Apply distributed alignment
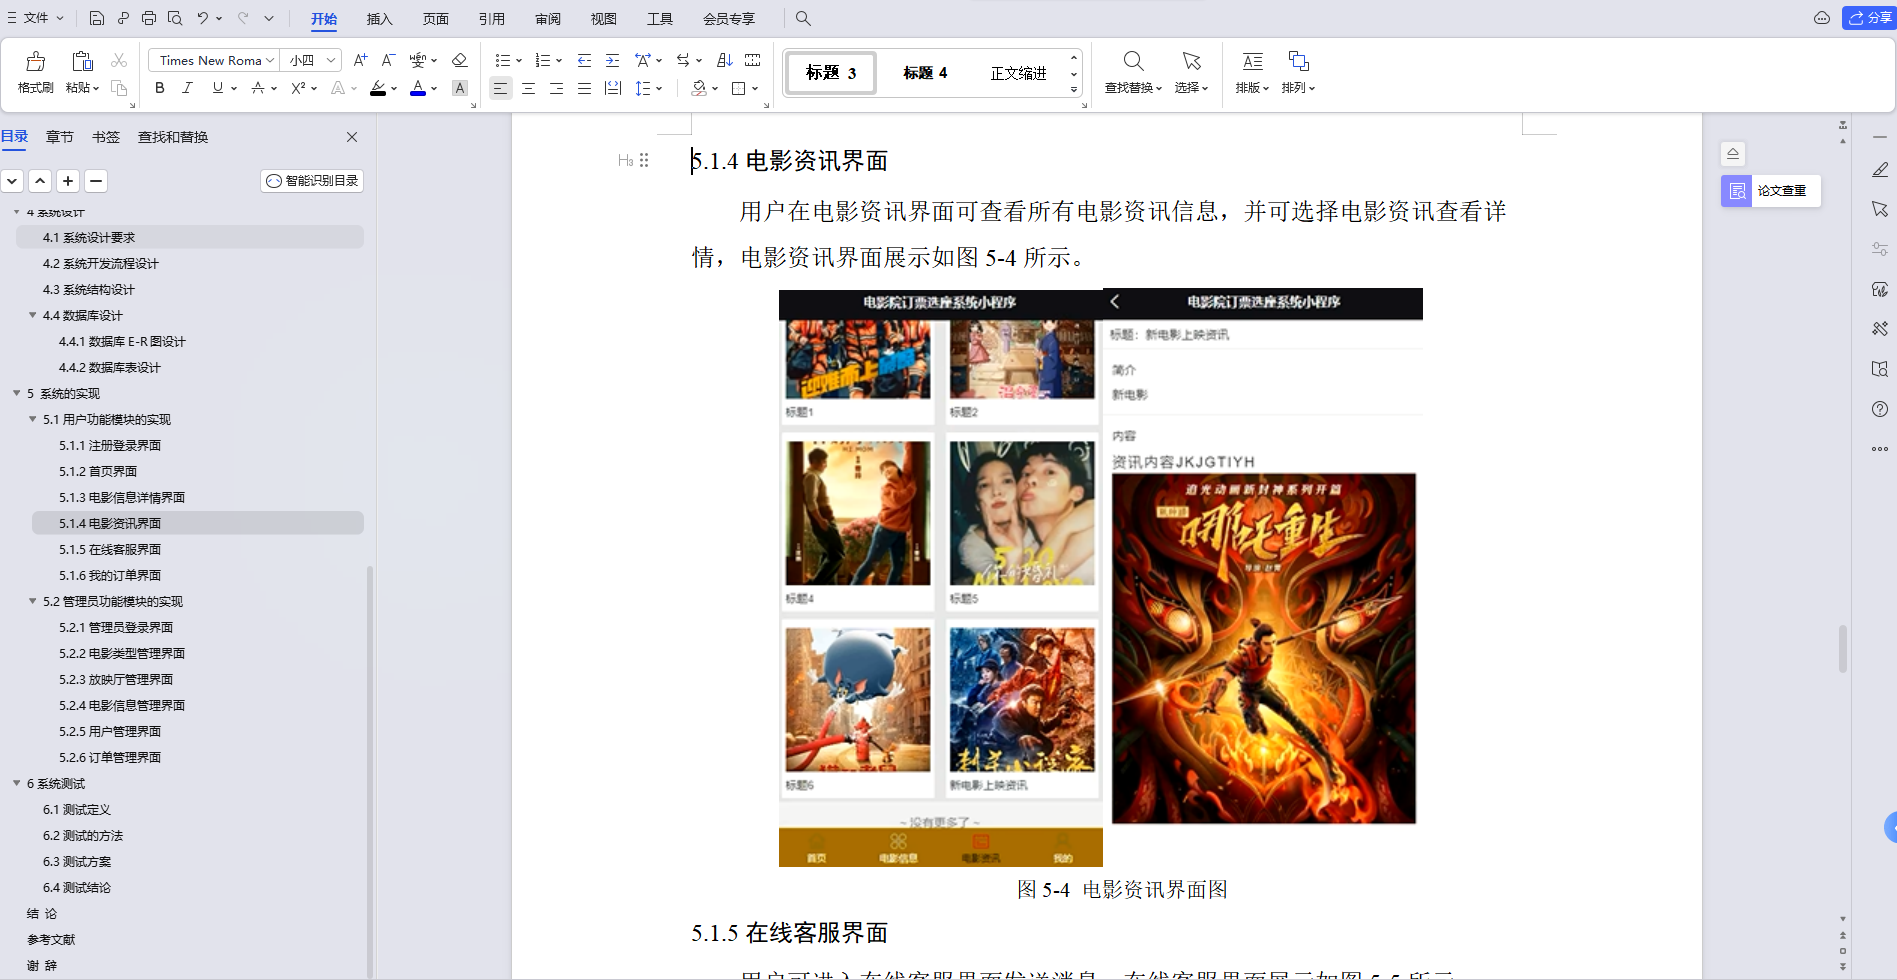 tap(613, 88)
